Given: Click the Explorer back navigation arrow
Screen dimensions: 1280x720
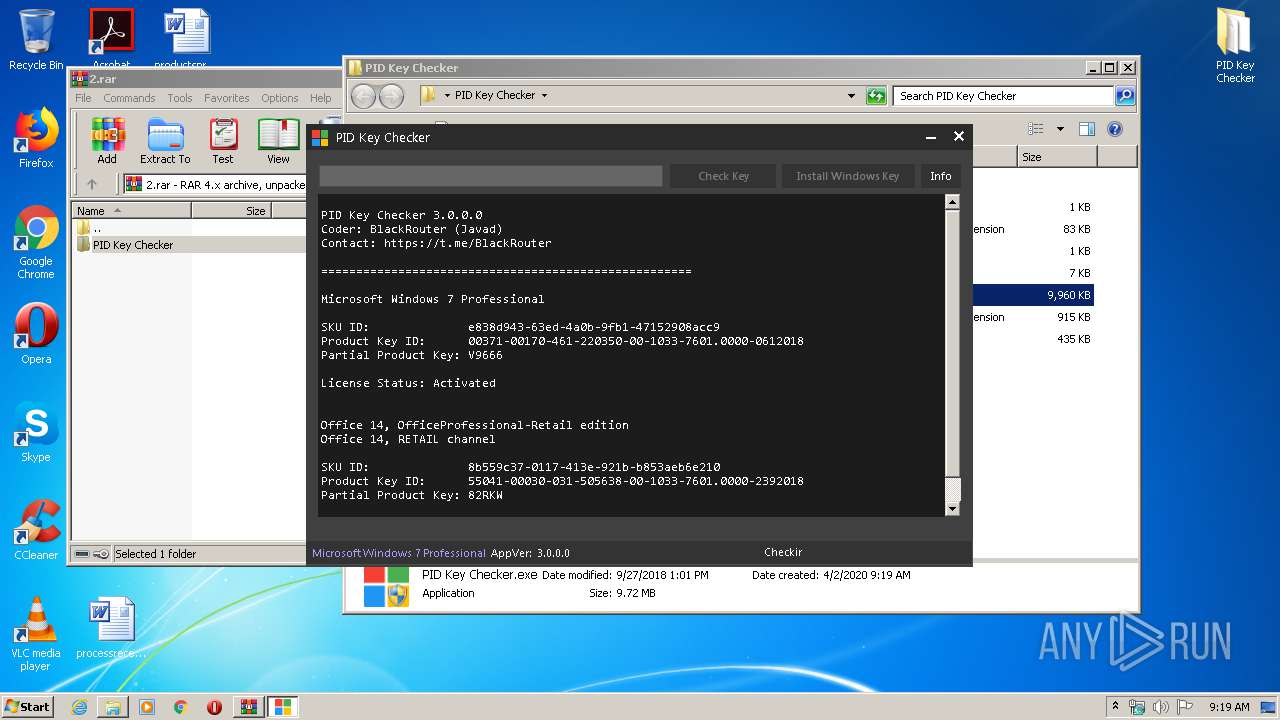Looking at the screenshot, I should tap(363, 96).
